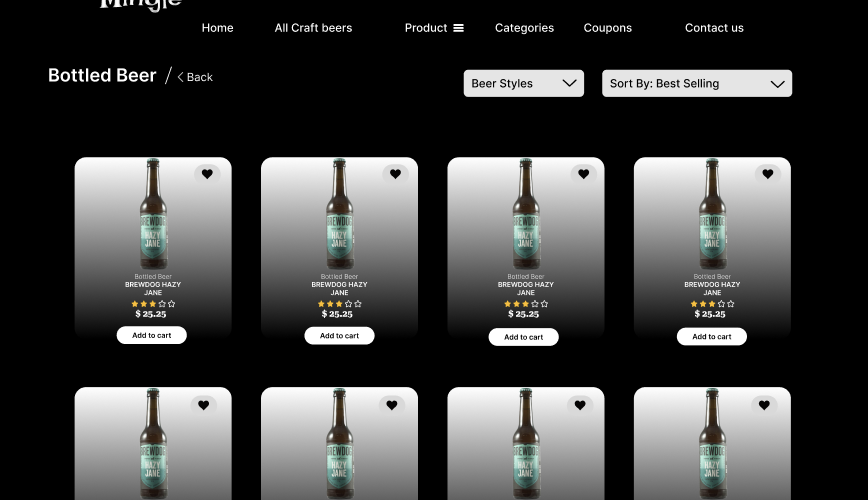Select second top-row Brewdog bottle image

pos(339,214)
